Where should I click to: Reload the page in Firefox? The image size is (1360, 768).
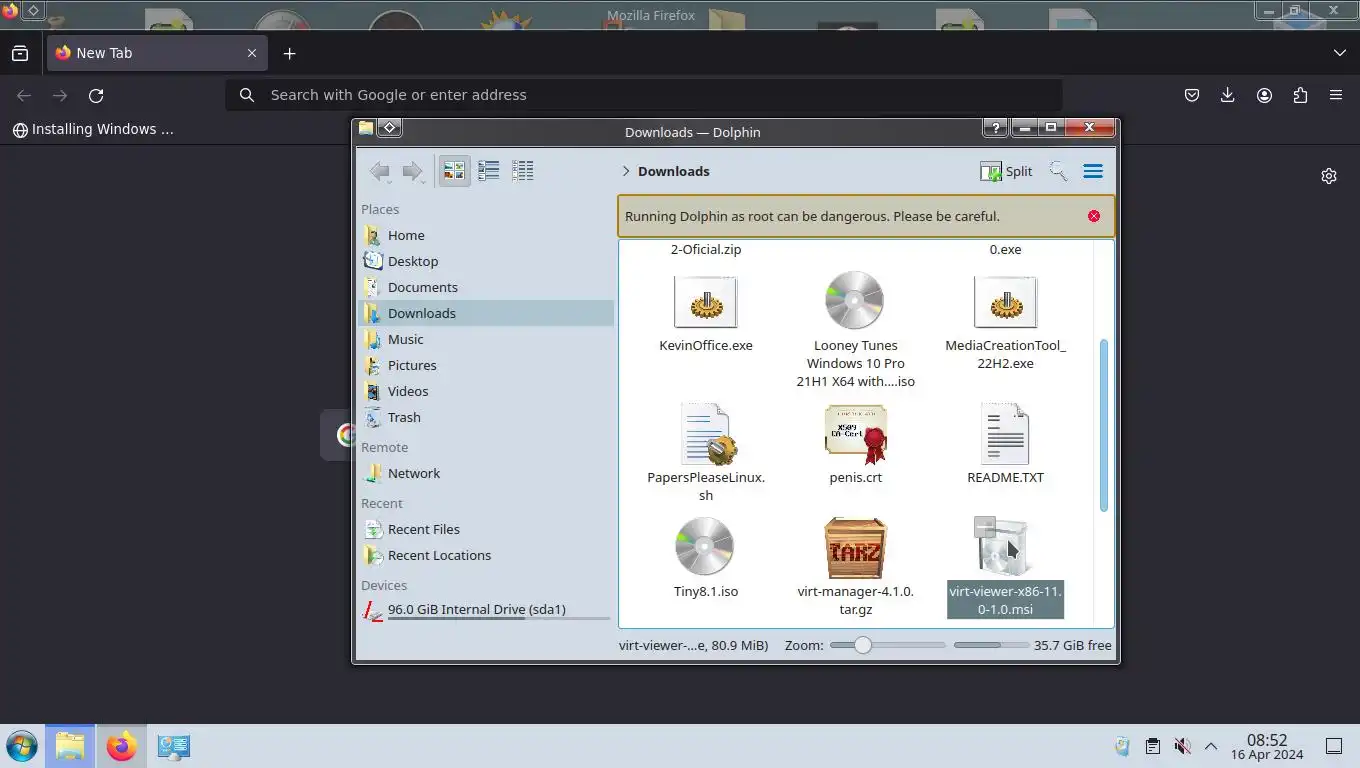point(96,95)
